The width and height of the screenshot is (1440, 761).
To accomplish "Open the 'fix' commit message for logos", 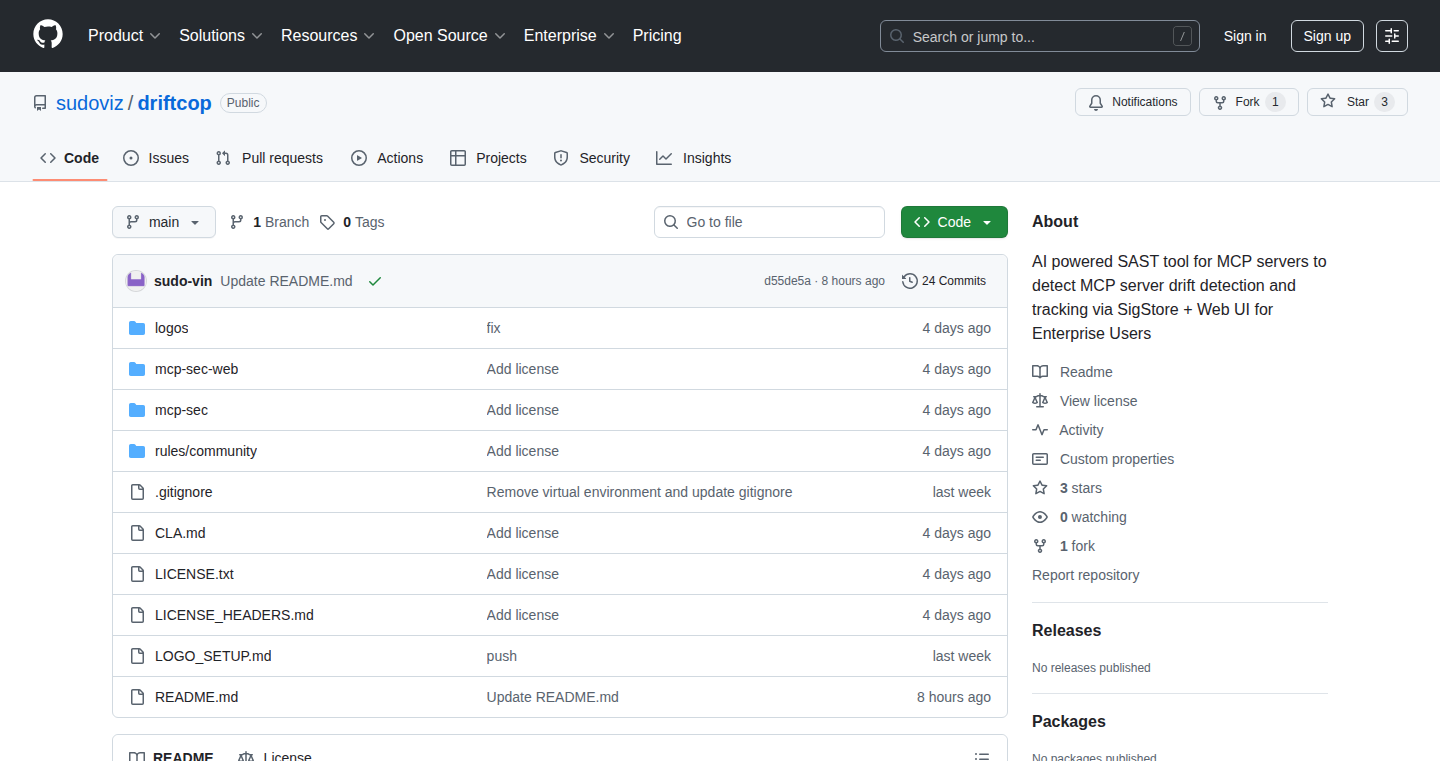I will click(494, 328).
